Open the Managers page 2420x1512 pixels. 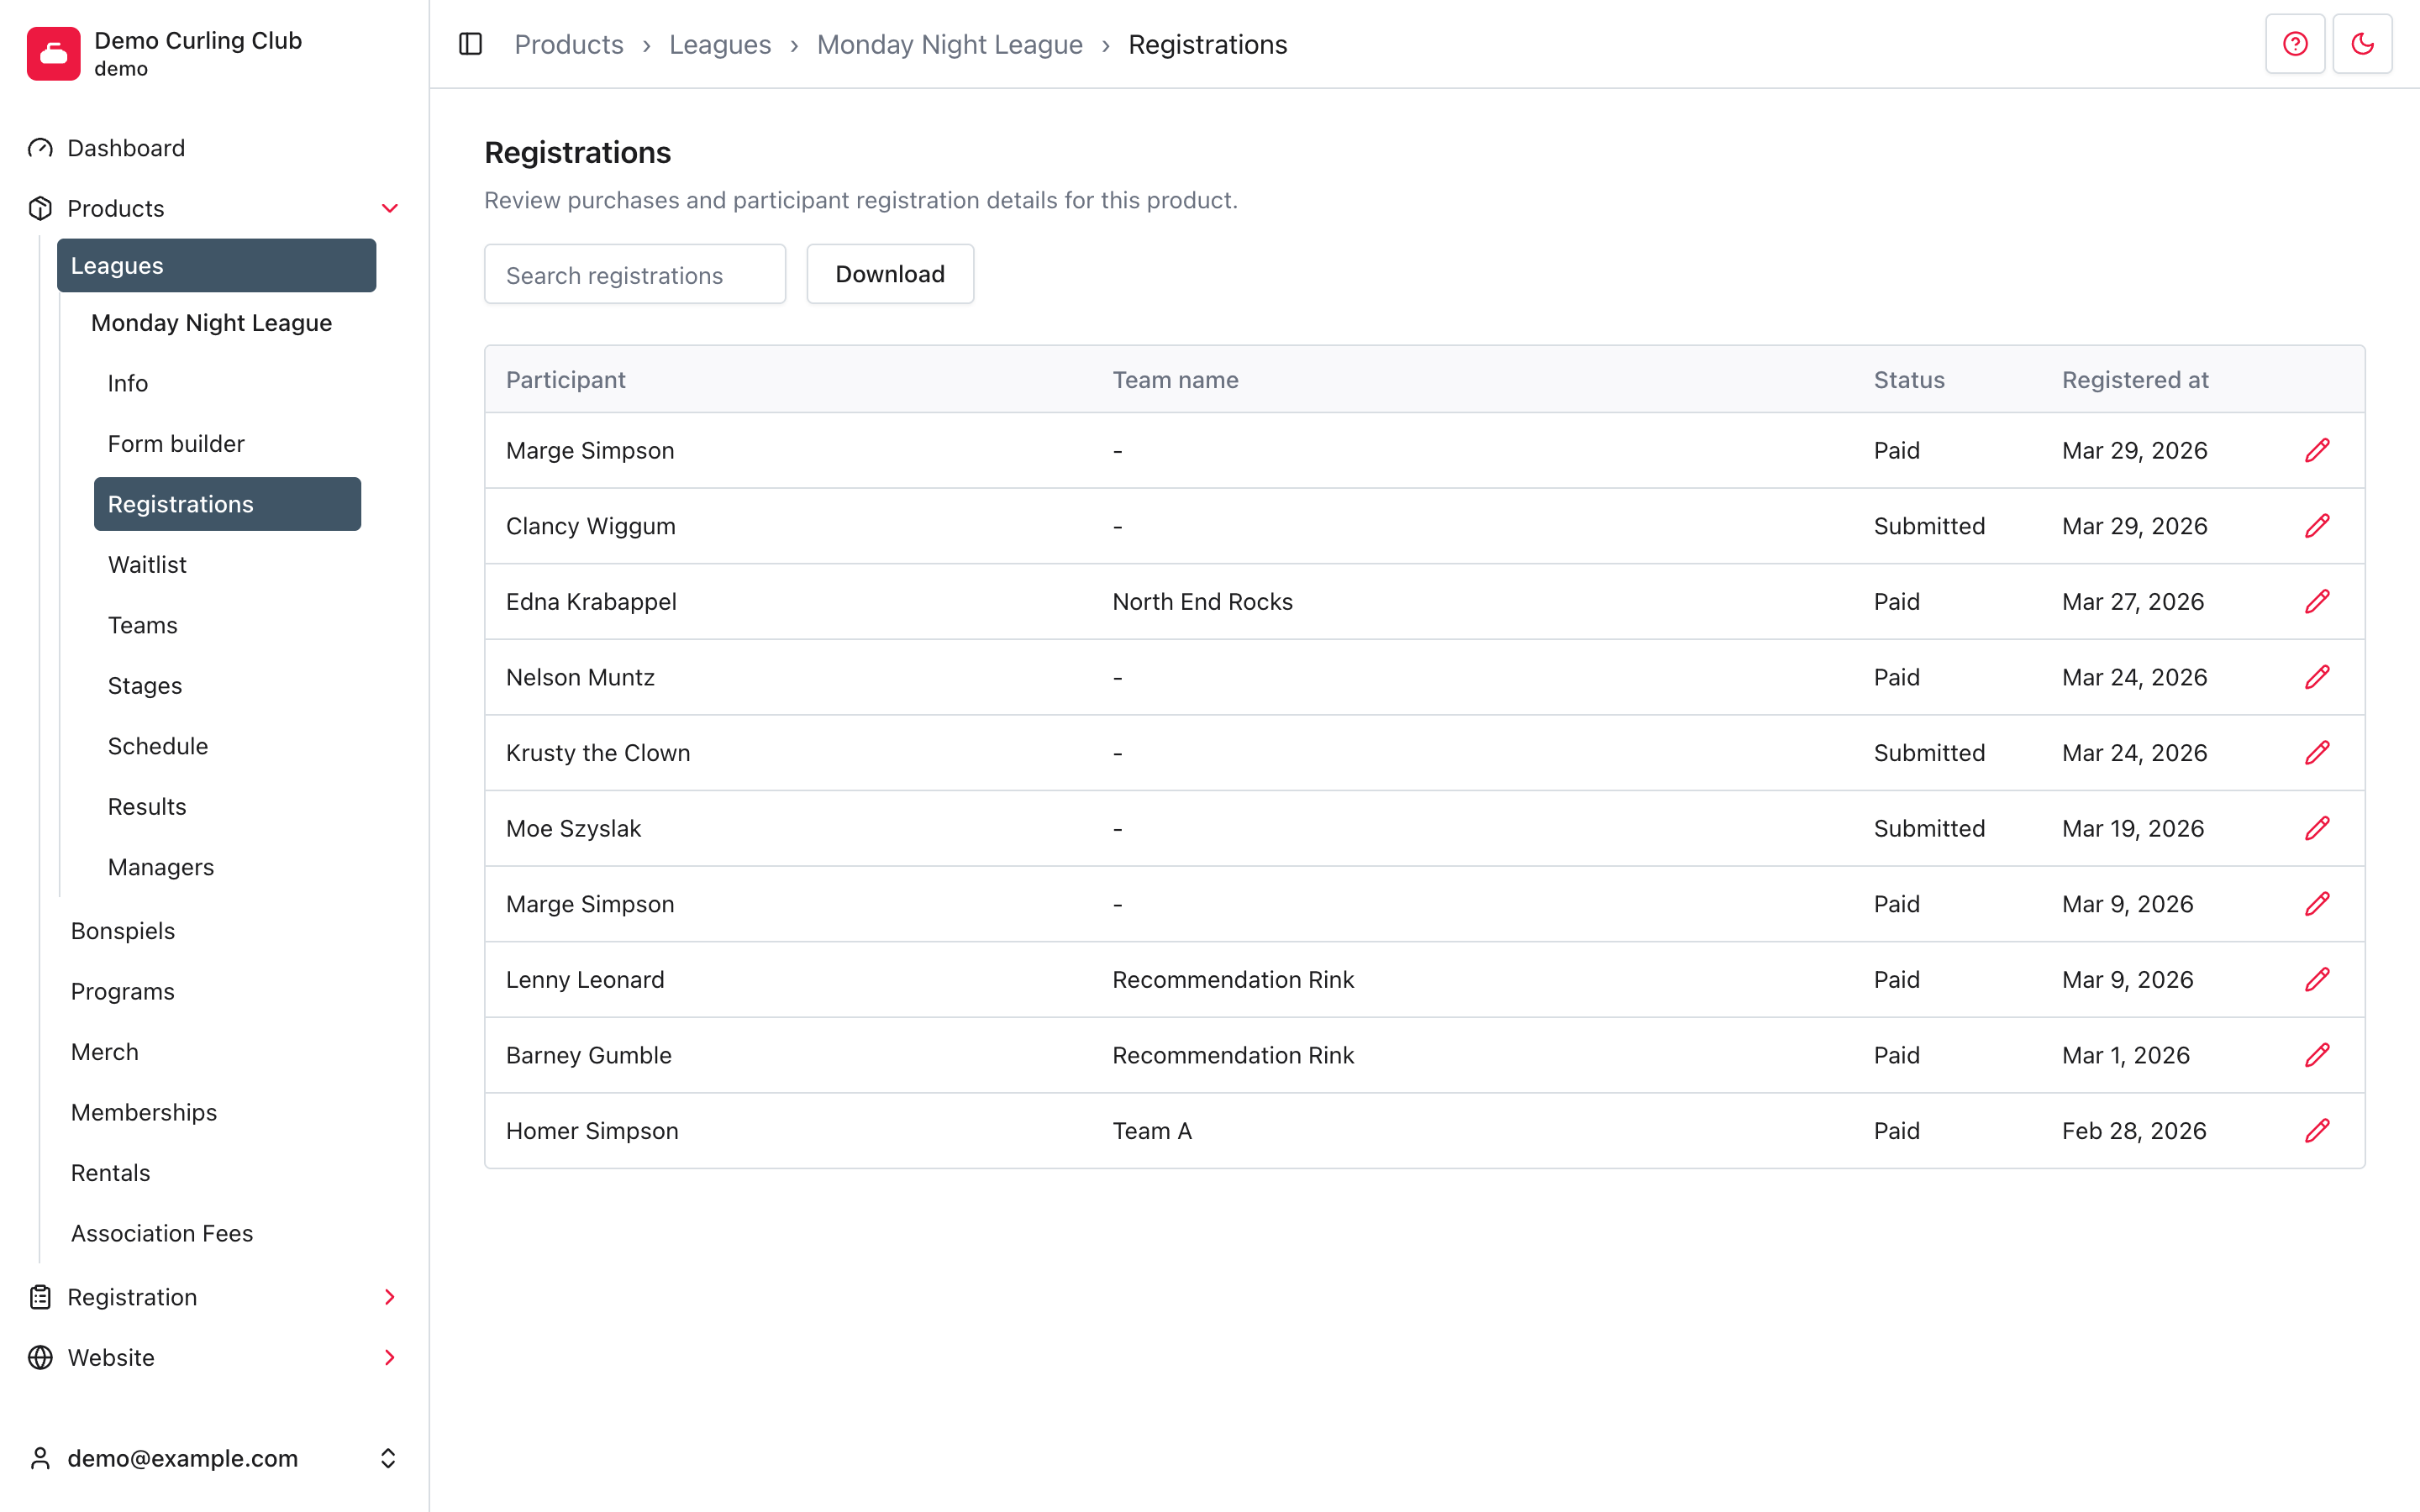[161, 867]
